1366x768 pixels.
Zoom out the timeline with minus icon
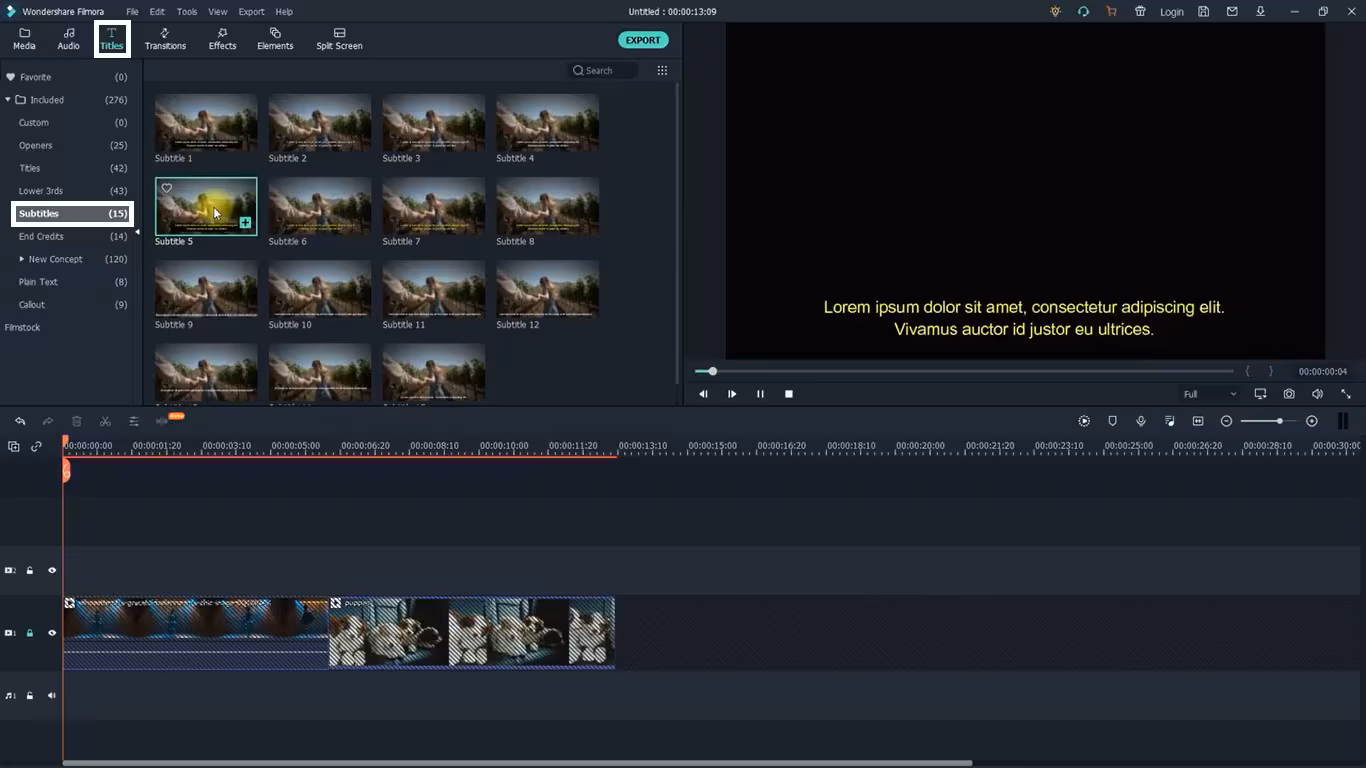[x=1226, y=421]
